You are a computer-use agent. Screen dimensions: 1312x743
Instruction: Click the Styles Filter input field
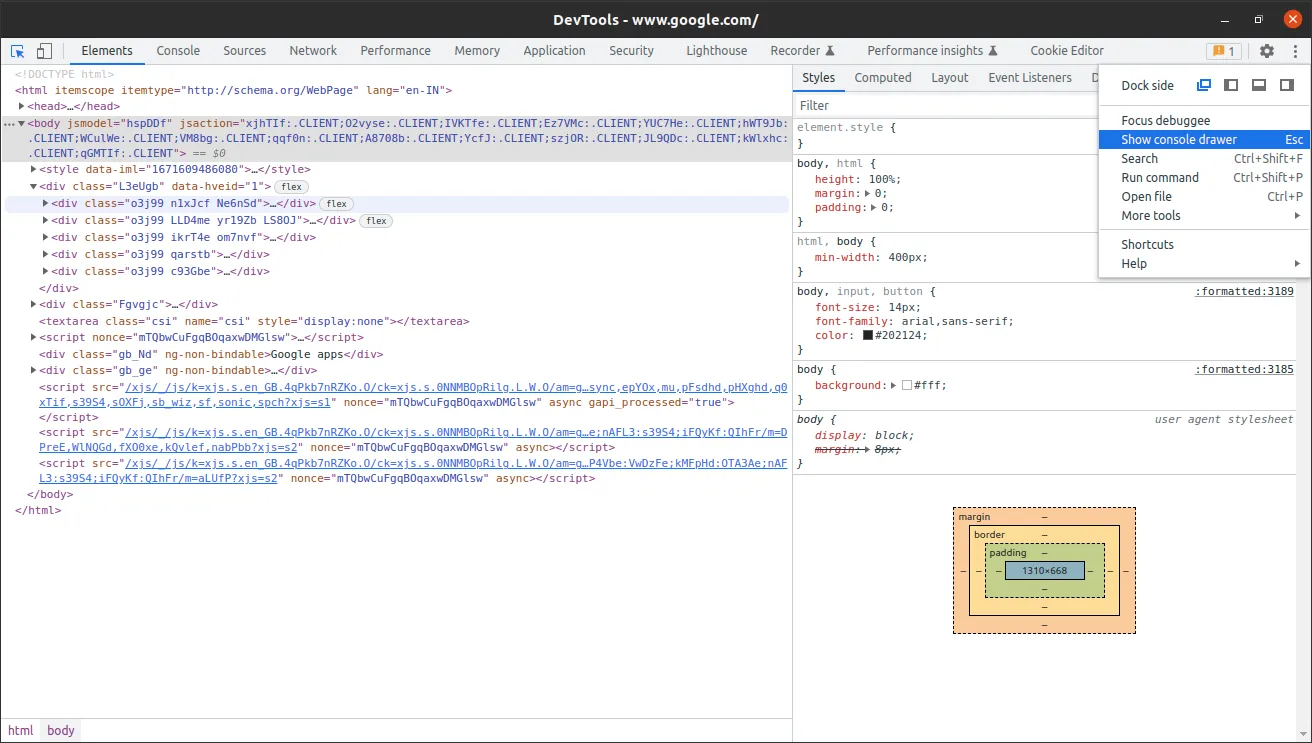(x=945, y=106)
